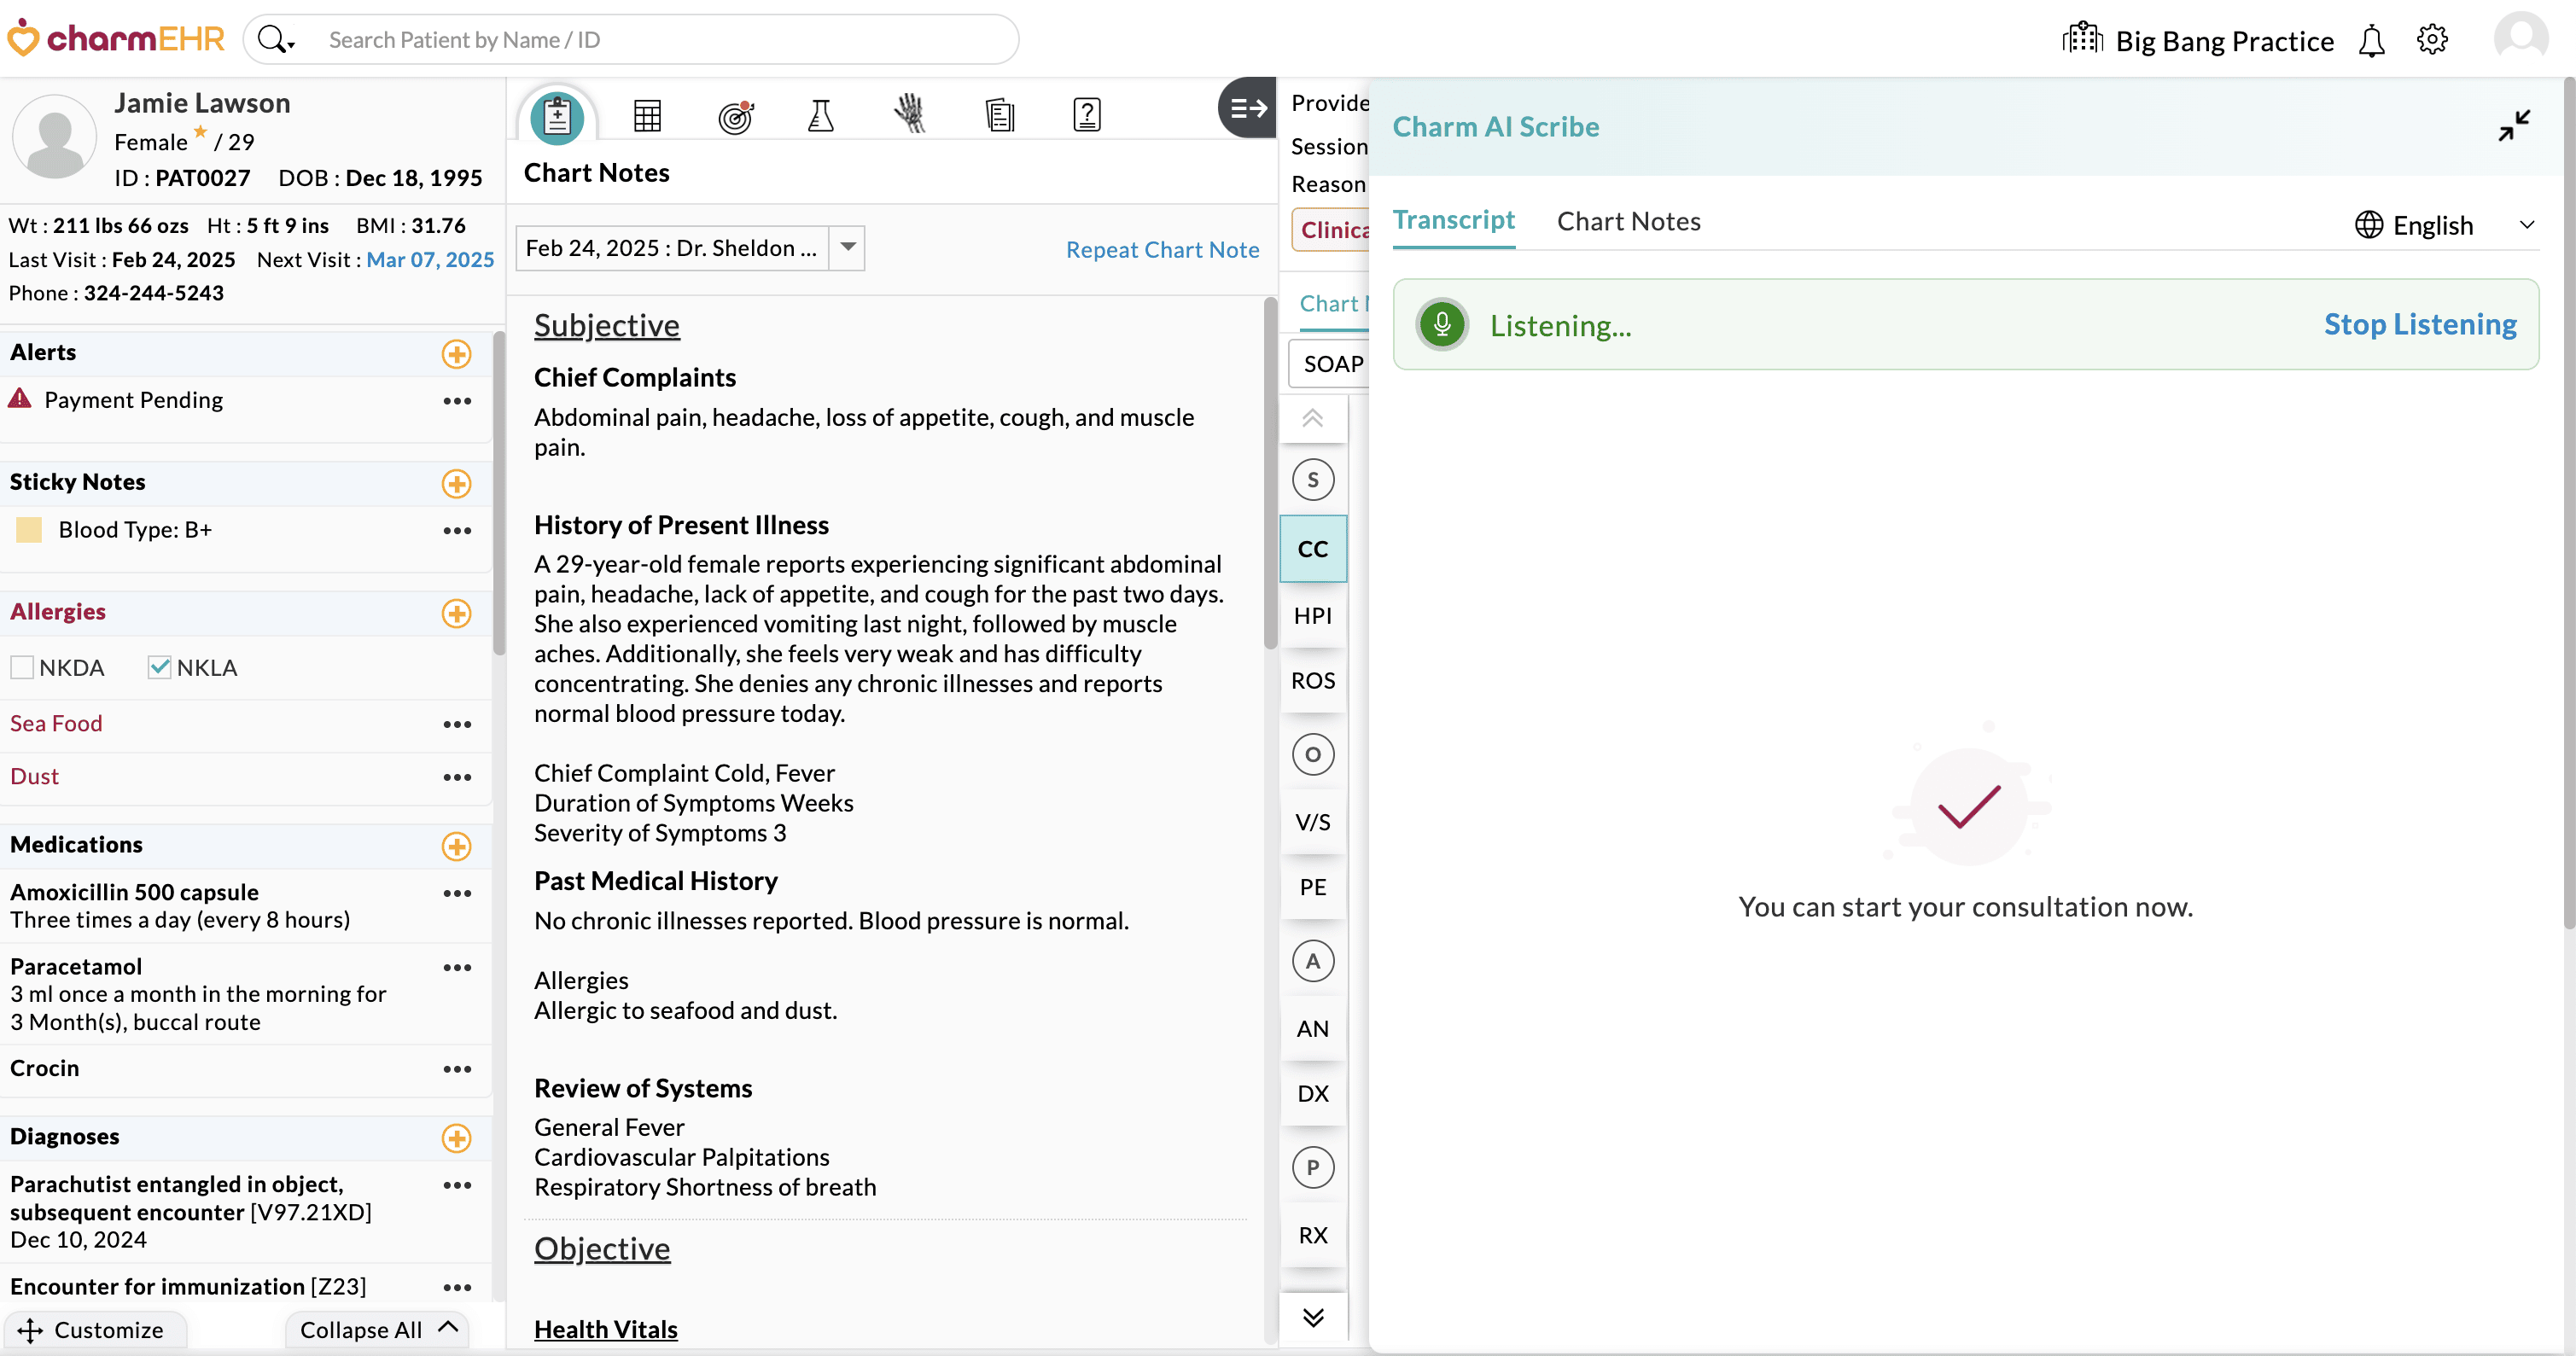Open the flowsheet grid icon

(x=647, y=116)
